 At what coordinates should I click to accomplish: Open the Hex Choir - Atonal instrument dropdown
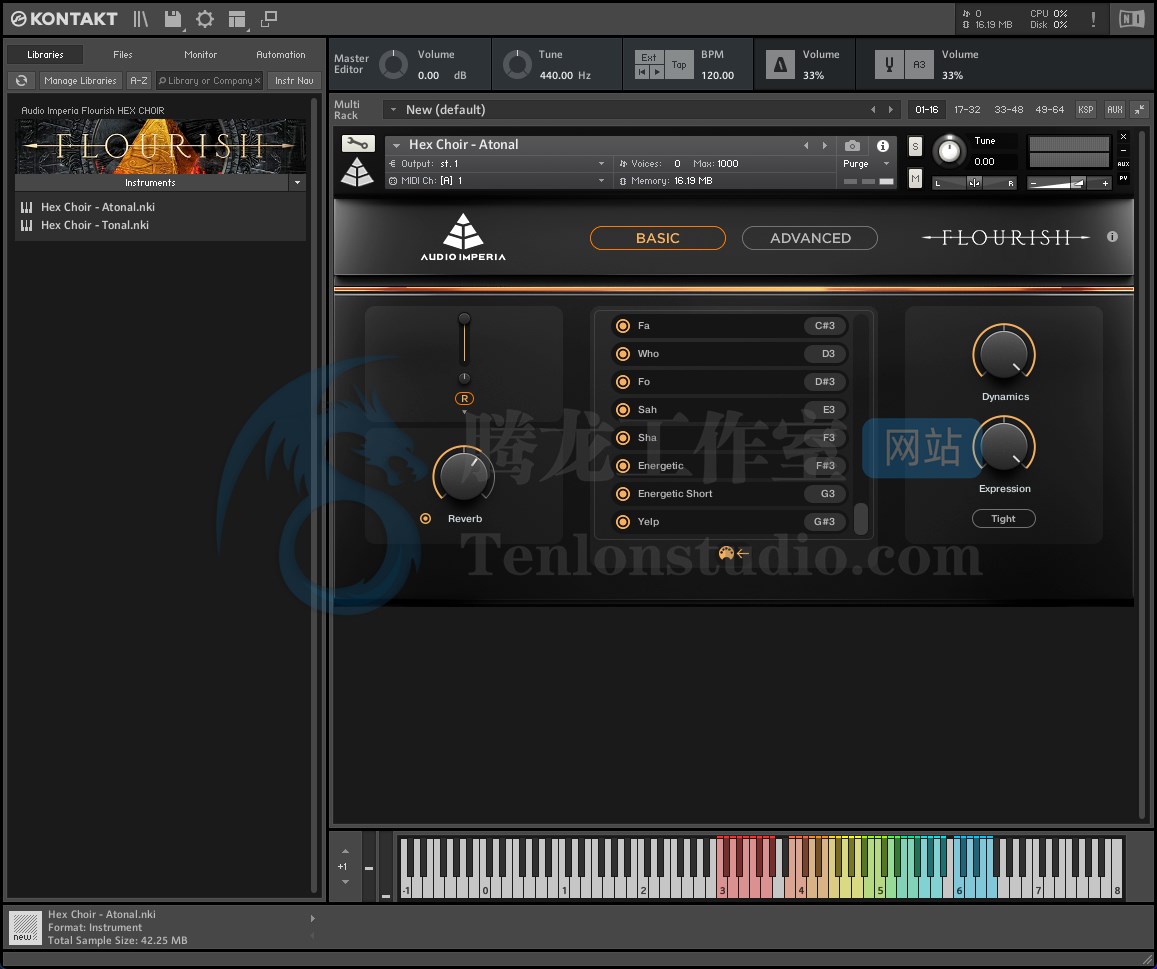(396, 145)
